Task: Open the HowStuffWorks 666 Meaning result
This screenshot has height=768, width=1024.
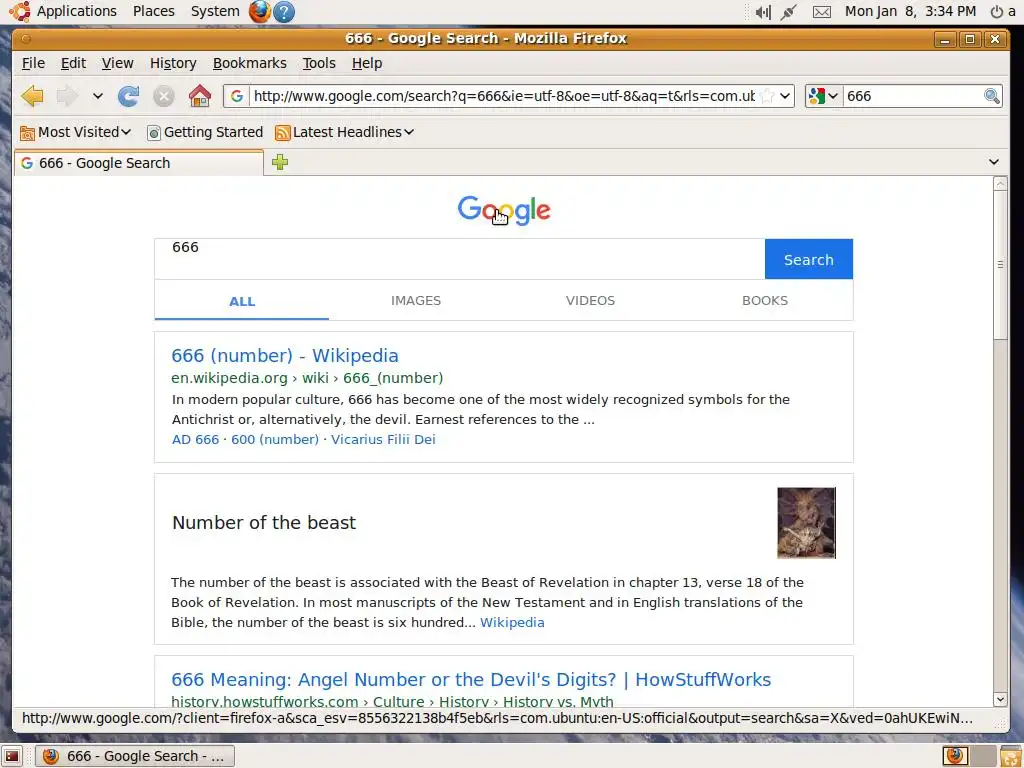Action: [471, 679]
